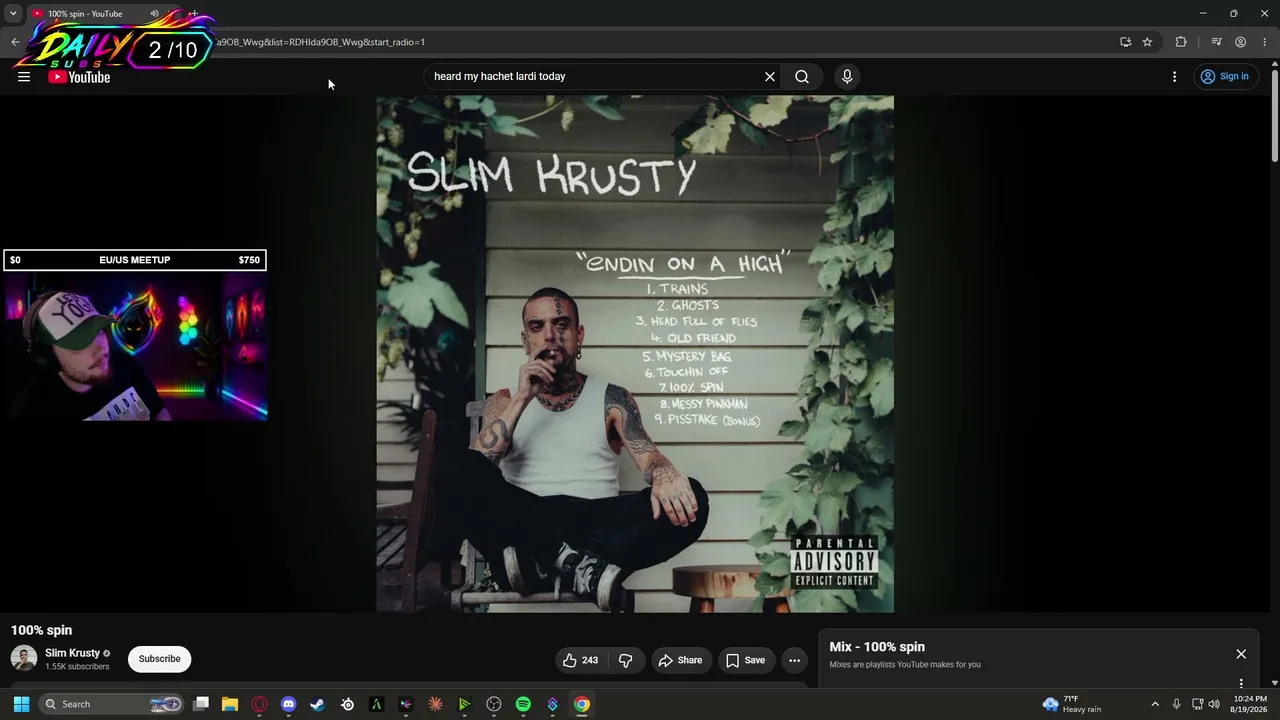Start a voice search with the microphone
The width and height of the screenshot is (1280, 720).
pos(847,76)
